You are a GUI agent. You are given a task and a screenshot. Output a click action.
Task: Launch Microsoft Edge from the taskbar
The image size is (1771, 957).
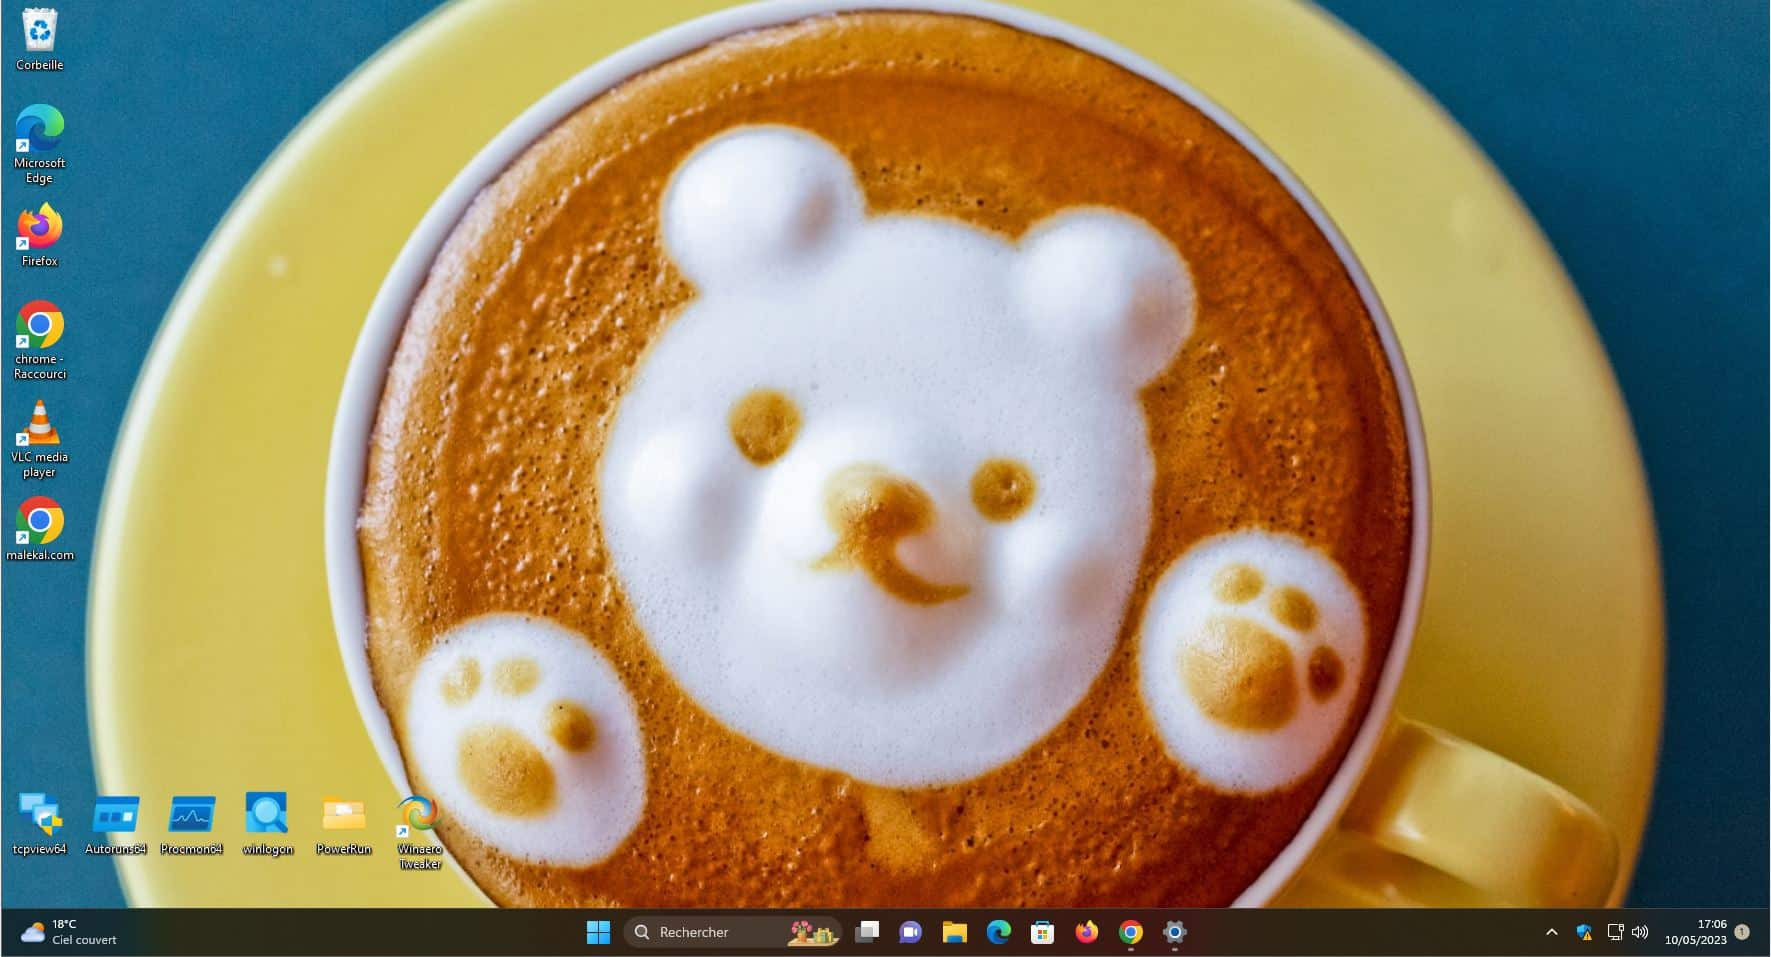tap(999, 932)
